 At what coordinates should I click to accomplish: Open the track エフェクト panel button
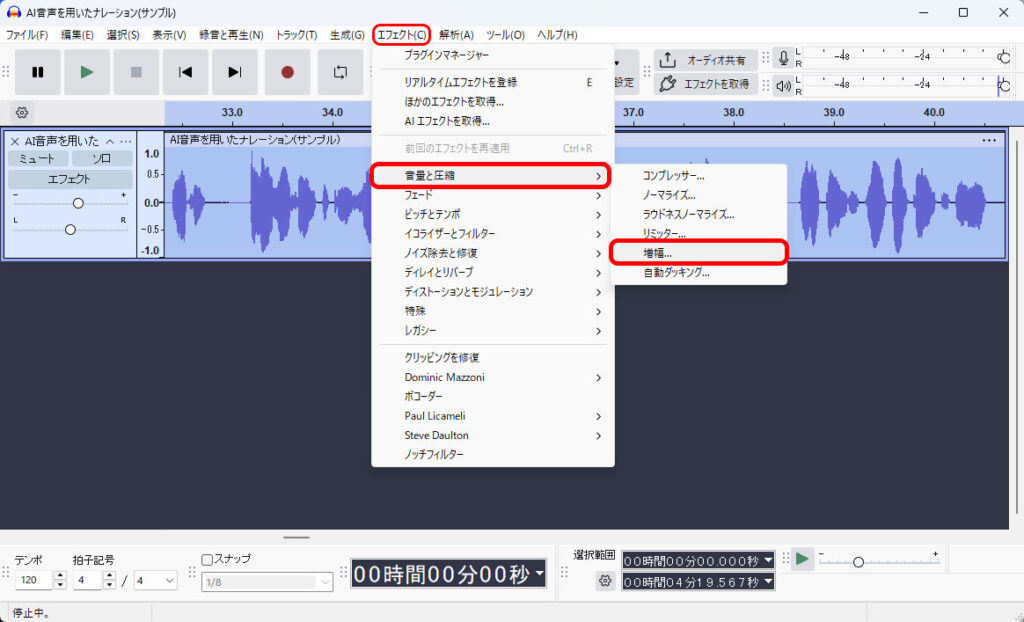[70, 179]
